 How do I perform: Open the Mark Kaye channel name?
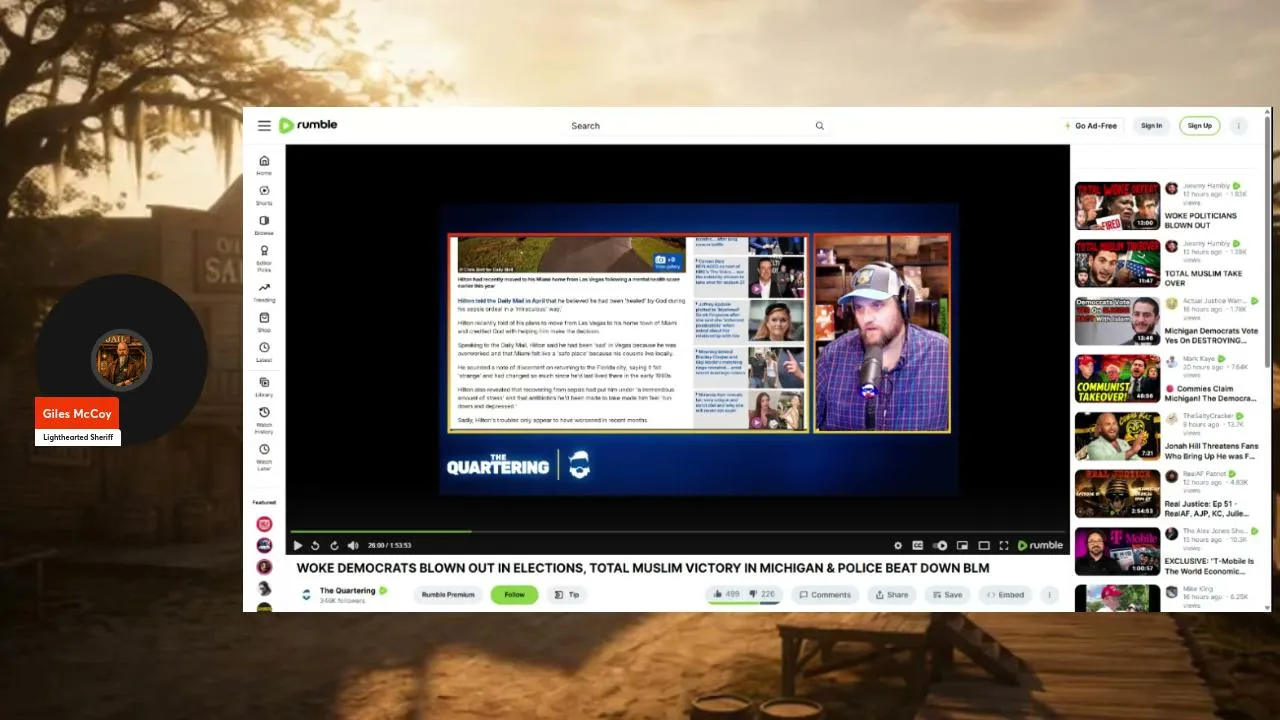click(x=1199, y=358)
